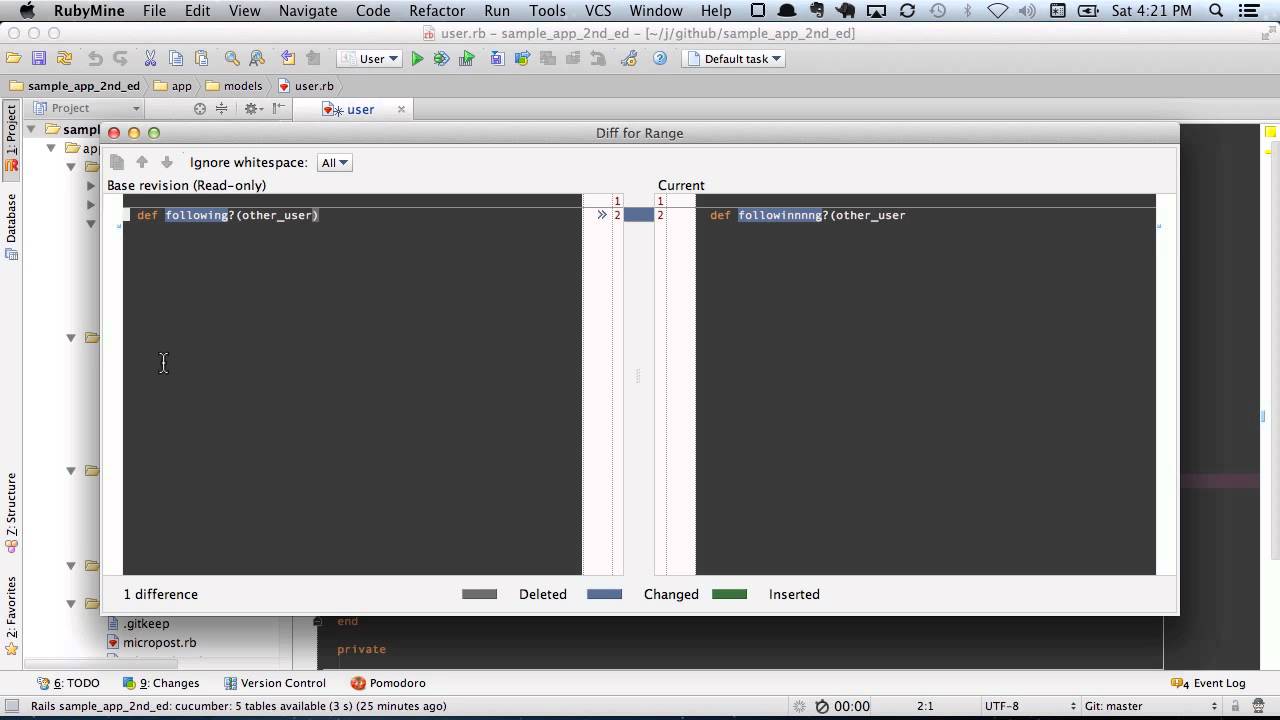
Task: Open the User run configuration dropdown
Action: [369, 59]
